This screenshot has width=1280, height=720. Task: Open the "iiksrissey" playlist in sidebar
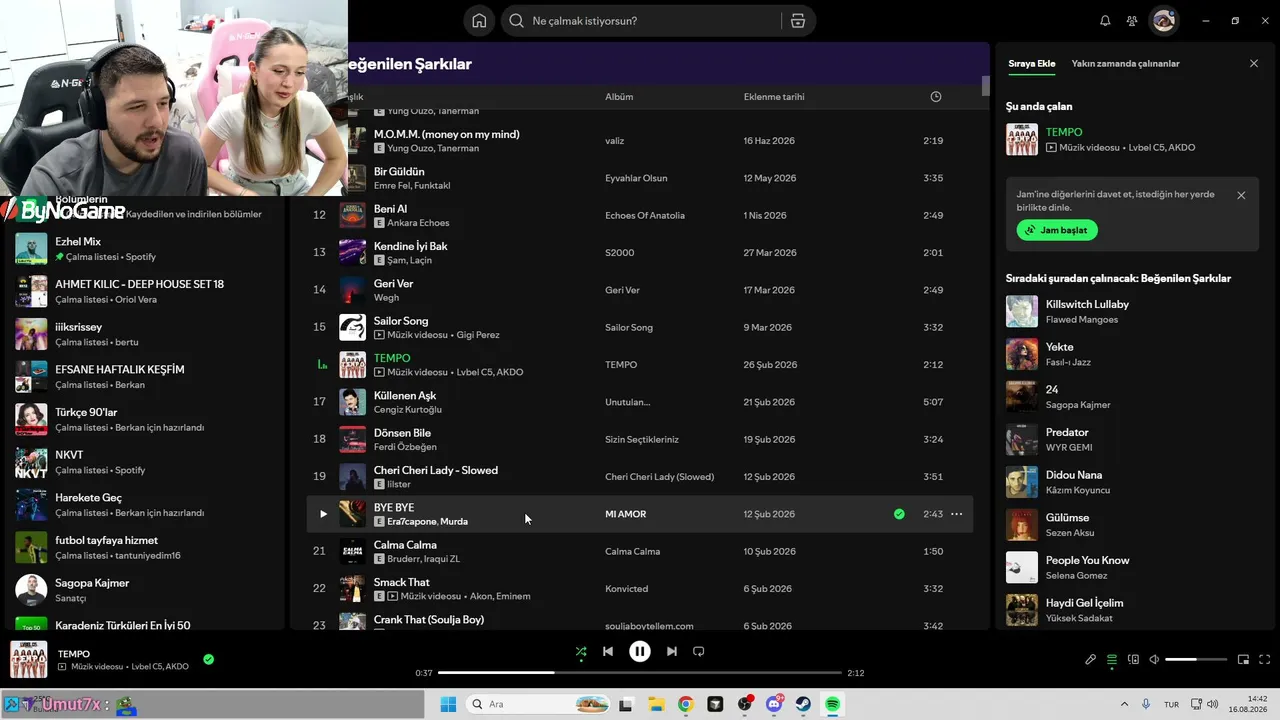pyautogui.click(x=146, y=334)
